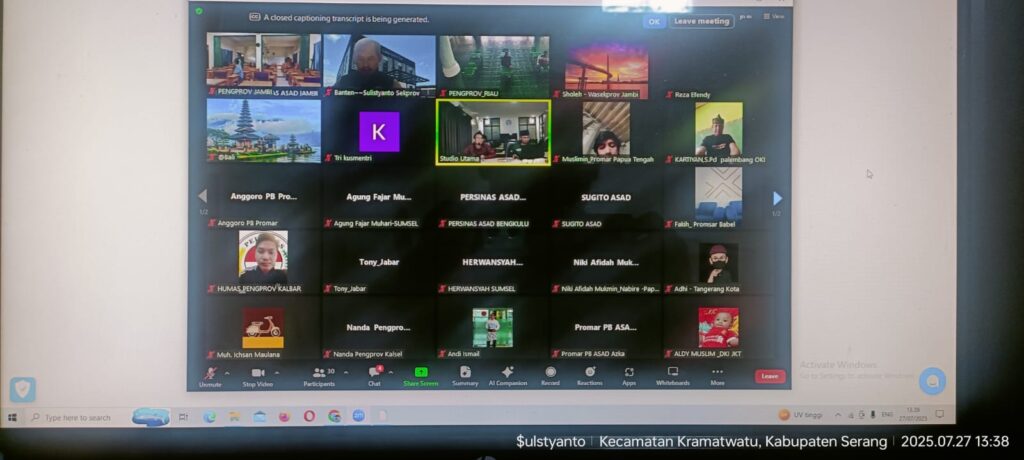Open the Participants panel
The image size is (1024, 460).
point(319,374)
